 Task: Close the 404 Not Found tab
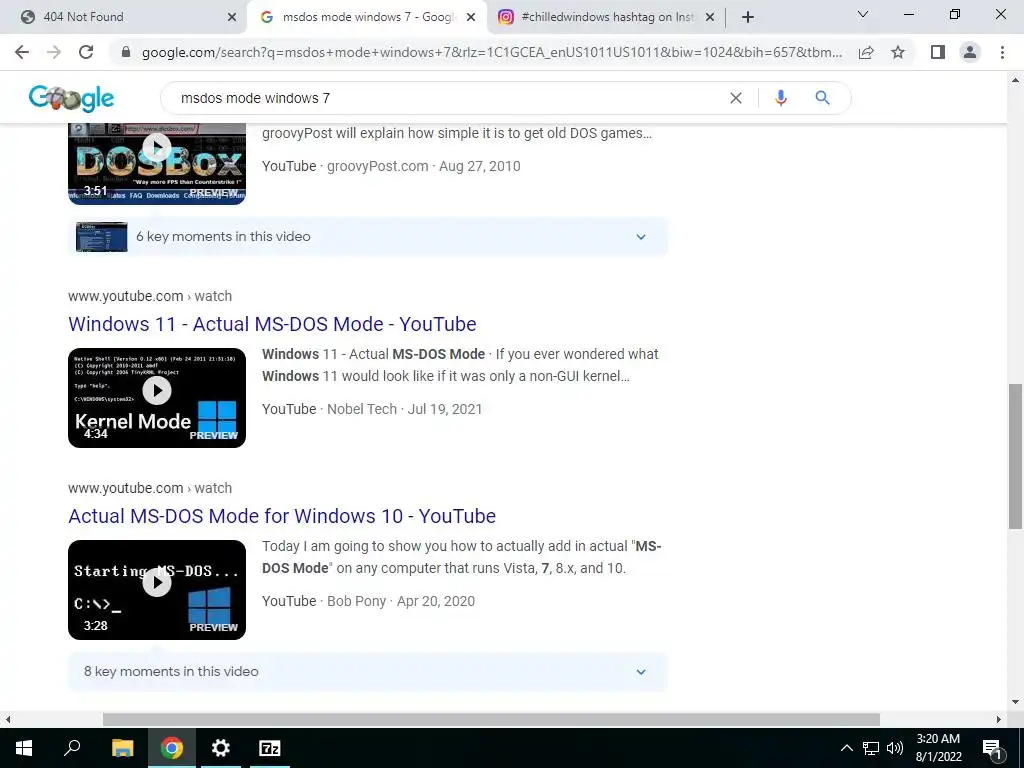pyautogui.click(x=232, y=17)
